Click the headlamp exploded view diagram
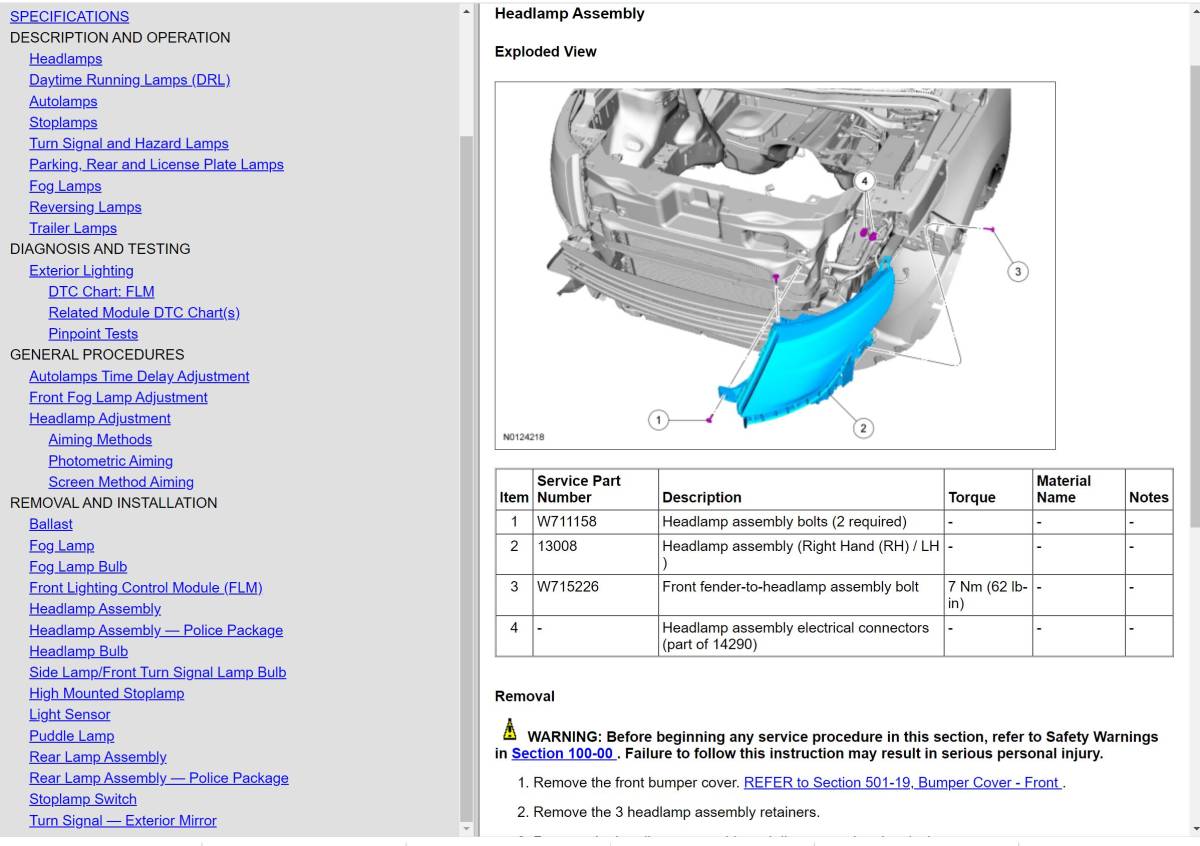1200x846 pixels. (x=775, y=265)
